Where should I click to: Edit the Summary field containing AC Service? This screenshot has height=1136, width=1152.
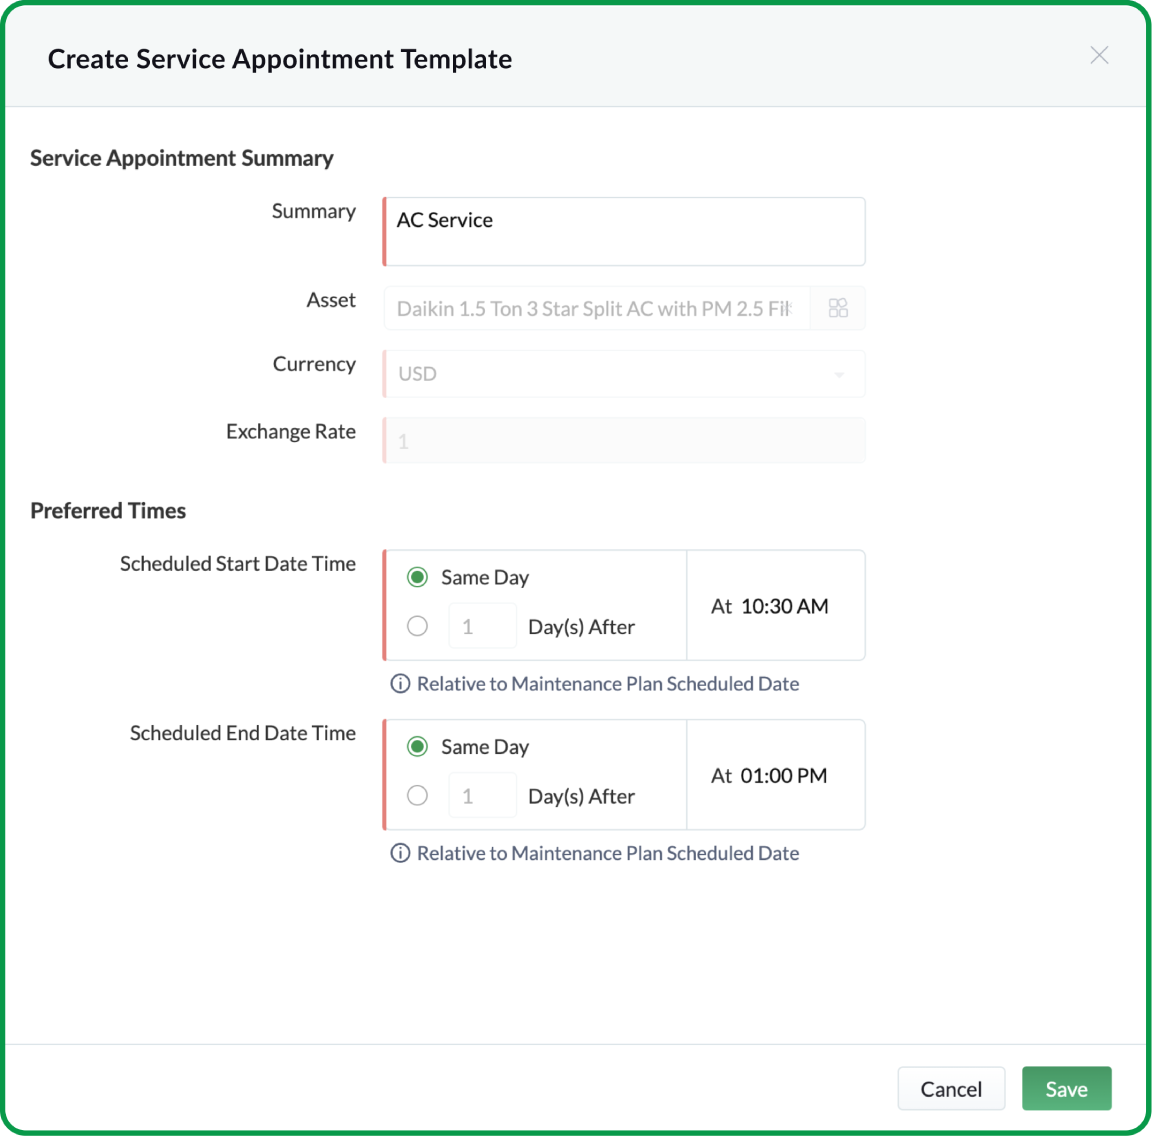click(623, 231)
